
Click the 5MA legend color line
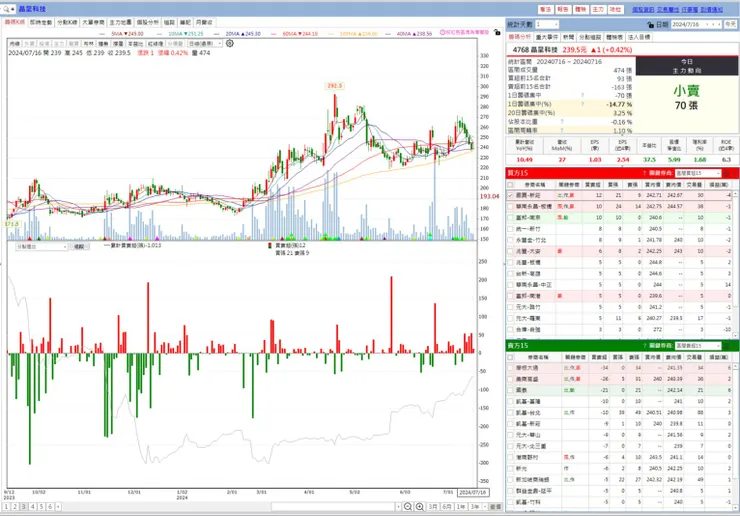103,34
